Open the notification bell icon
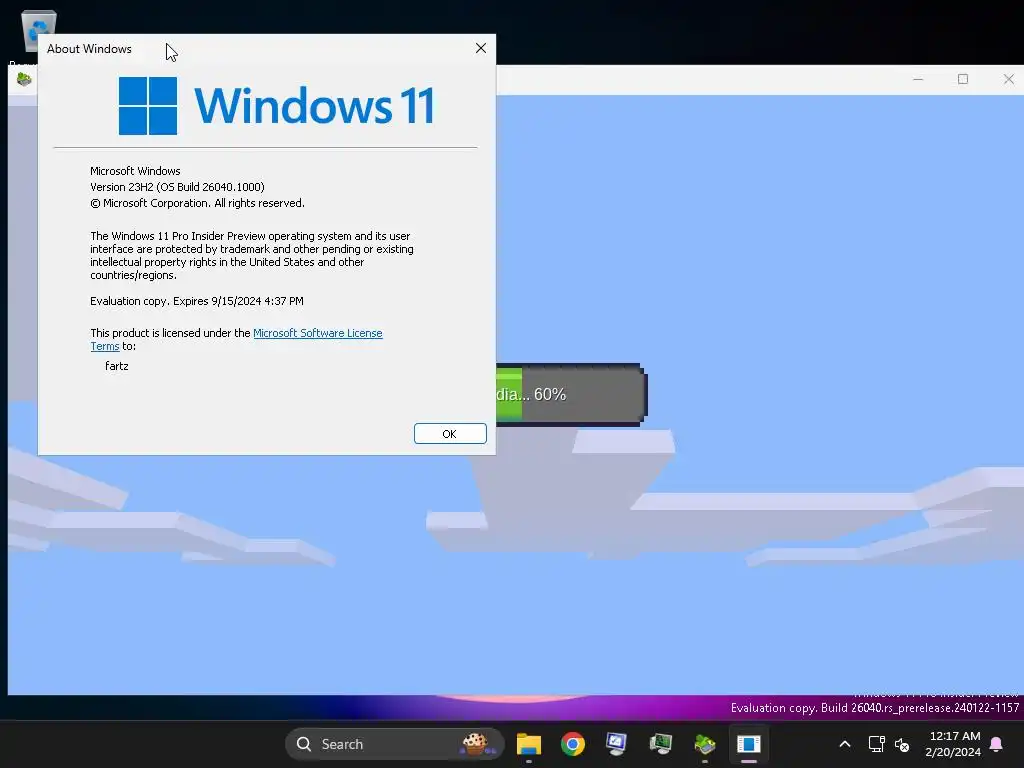The width and height of the screenshot is (1024, 768). (997, 744)
